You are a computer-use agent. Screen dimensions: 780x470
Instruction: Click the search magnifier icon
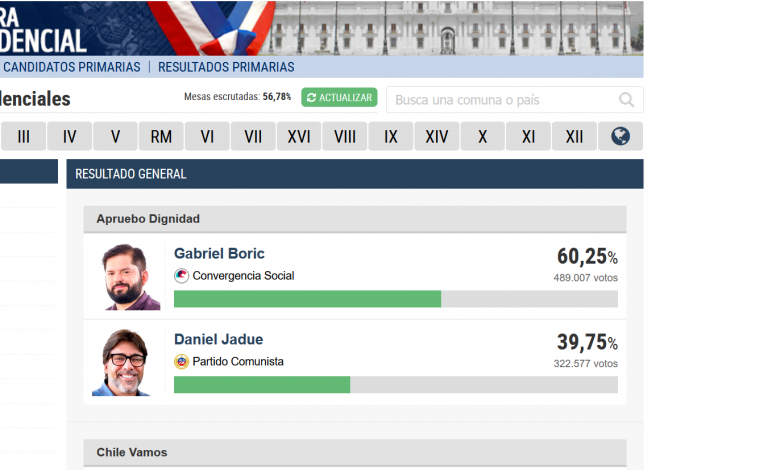point(627,99)
